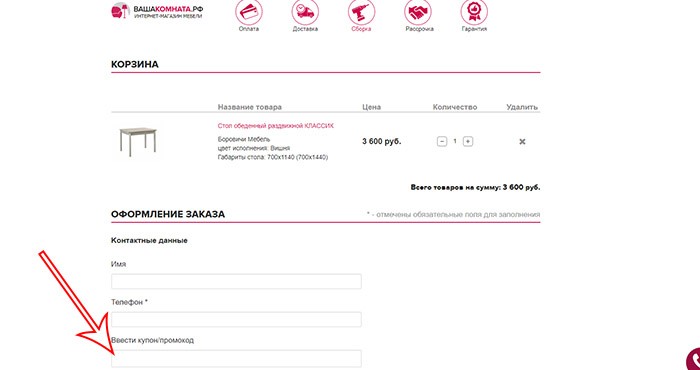
Task: Focus the Имя input field
Action: (236, 282)
